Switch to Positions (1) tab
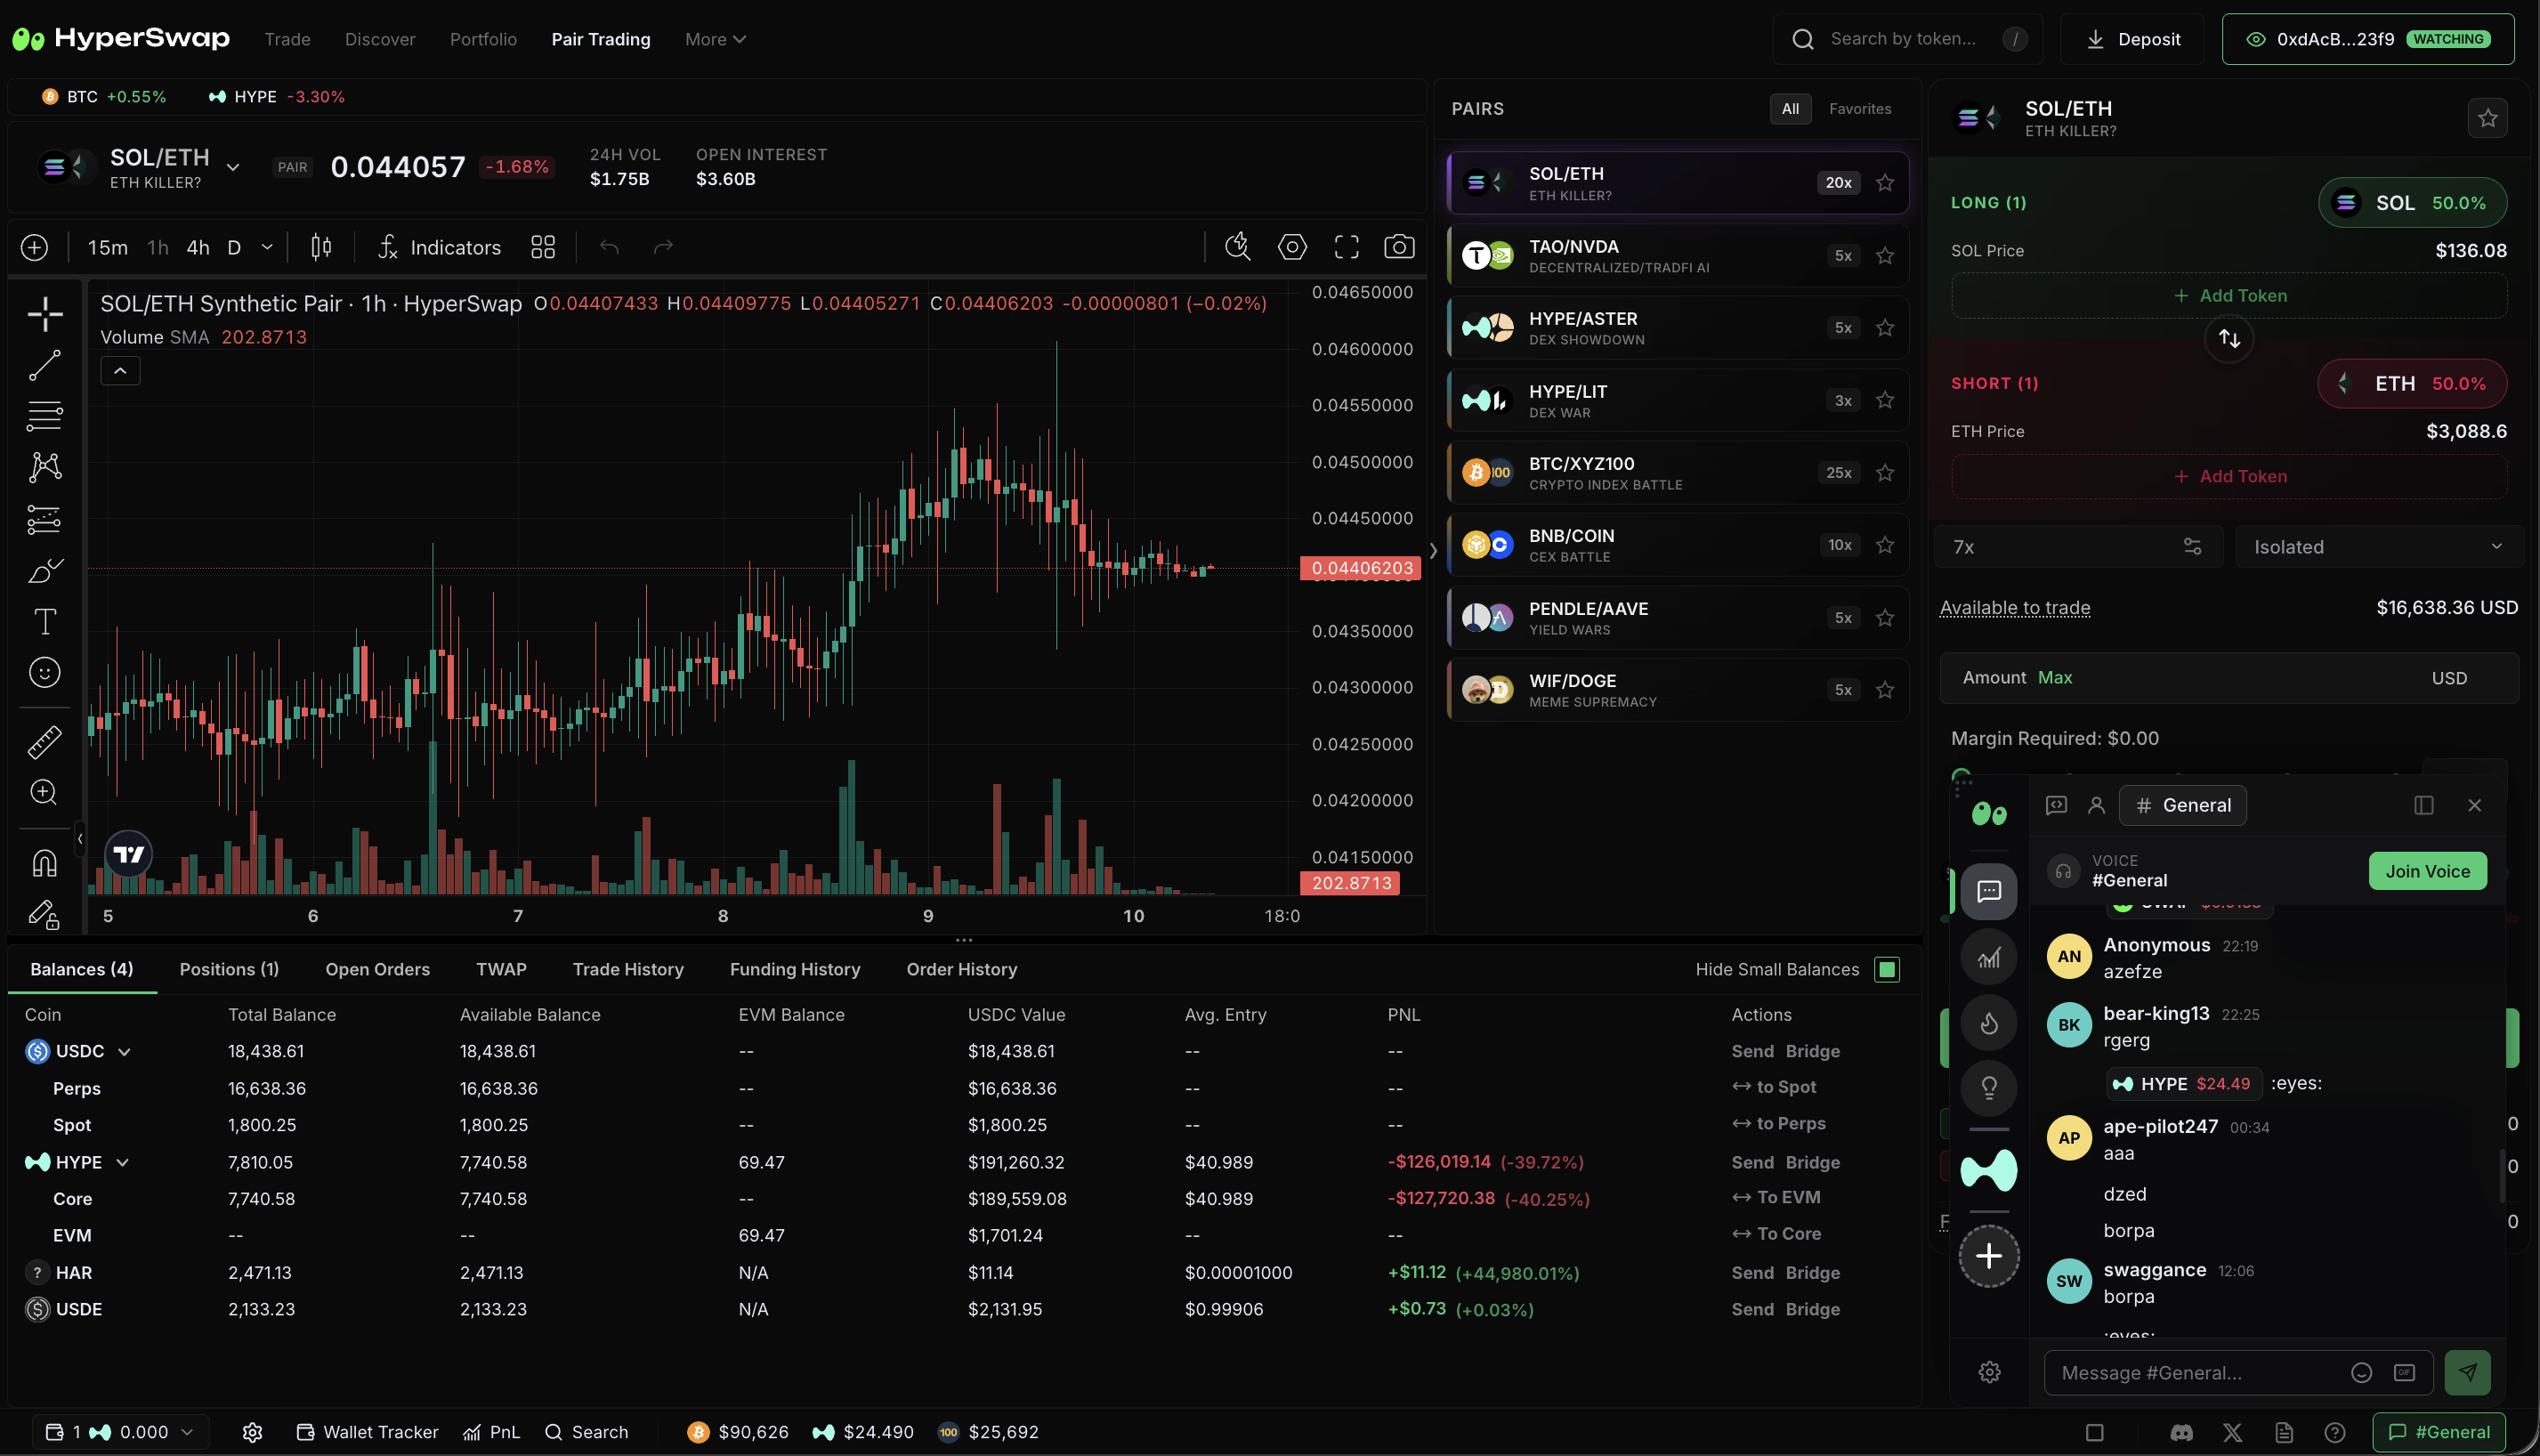 [229, 969]
